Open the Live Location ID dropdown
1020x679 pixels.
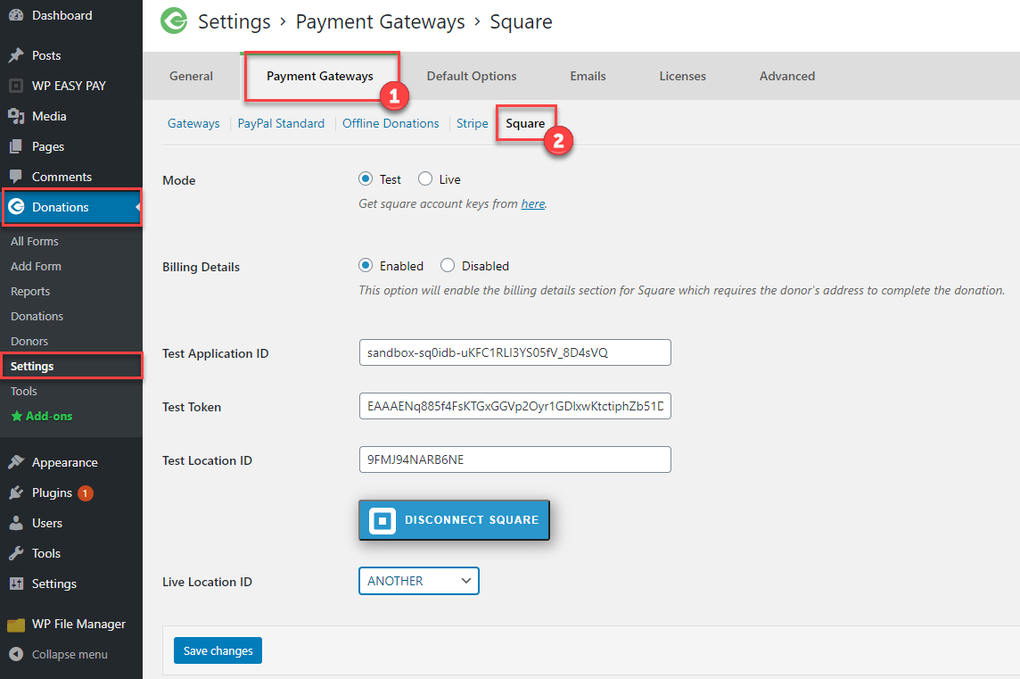418,580
